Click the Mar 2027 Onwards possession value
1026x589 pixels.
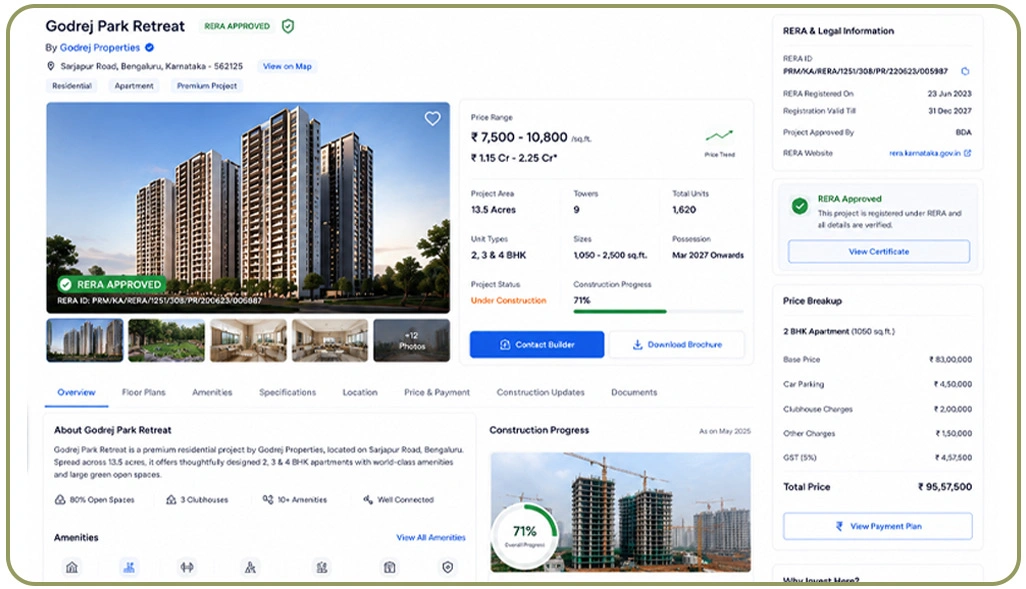pyautogui.click(x=708, y=255)
